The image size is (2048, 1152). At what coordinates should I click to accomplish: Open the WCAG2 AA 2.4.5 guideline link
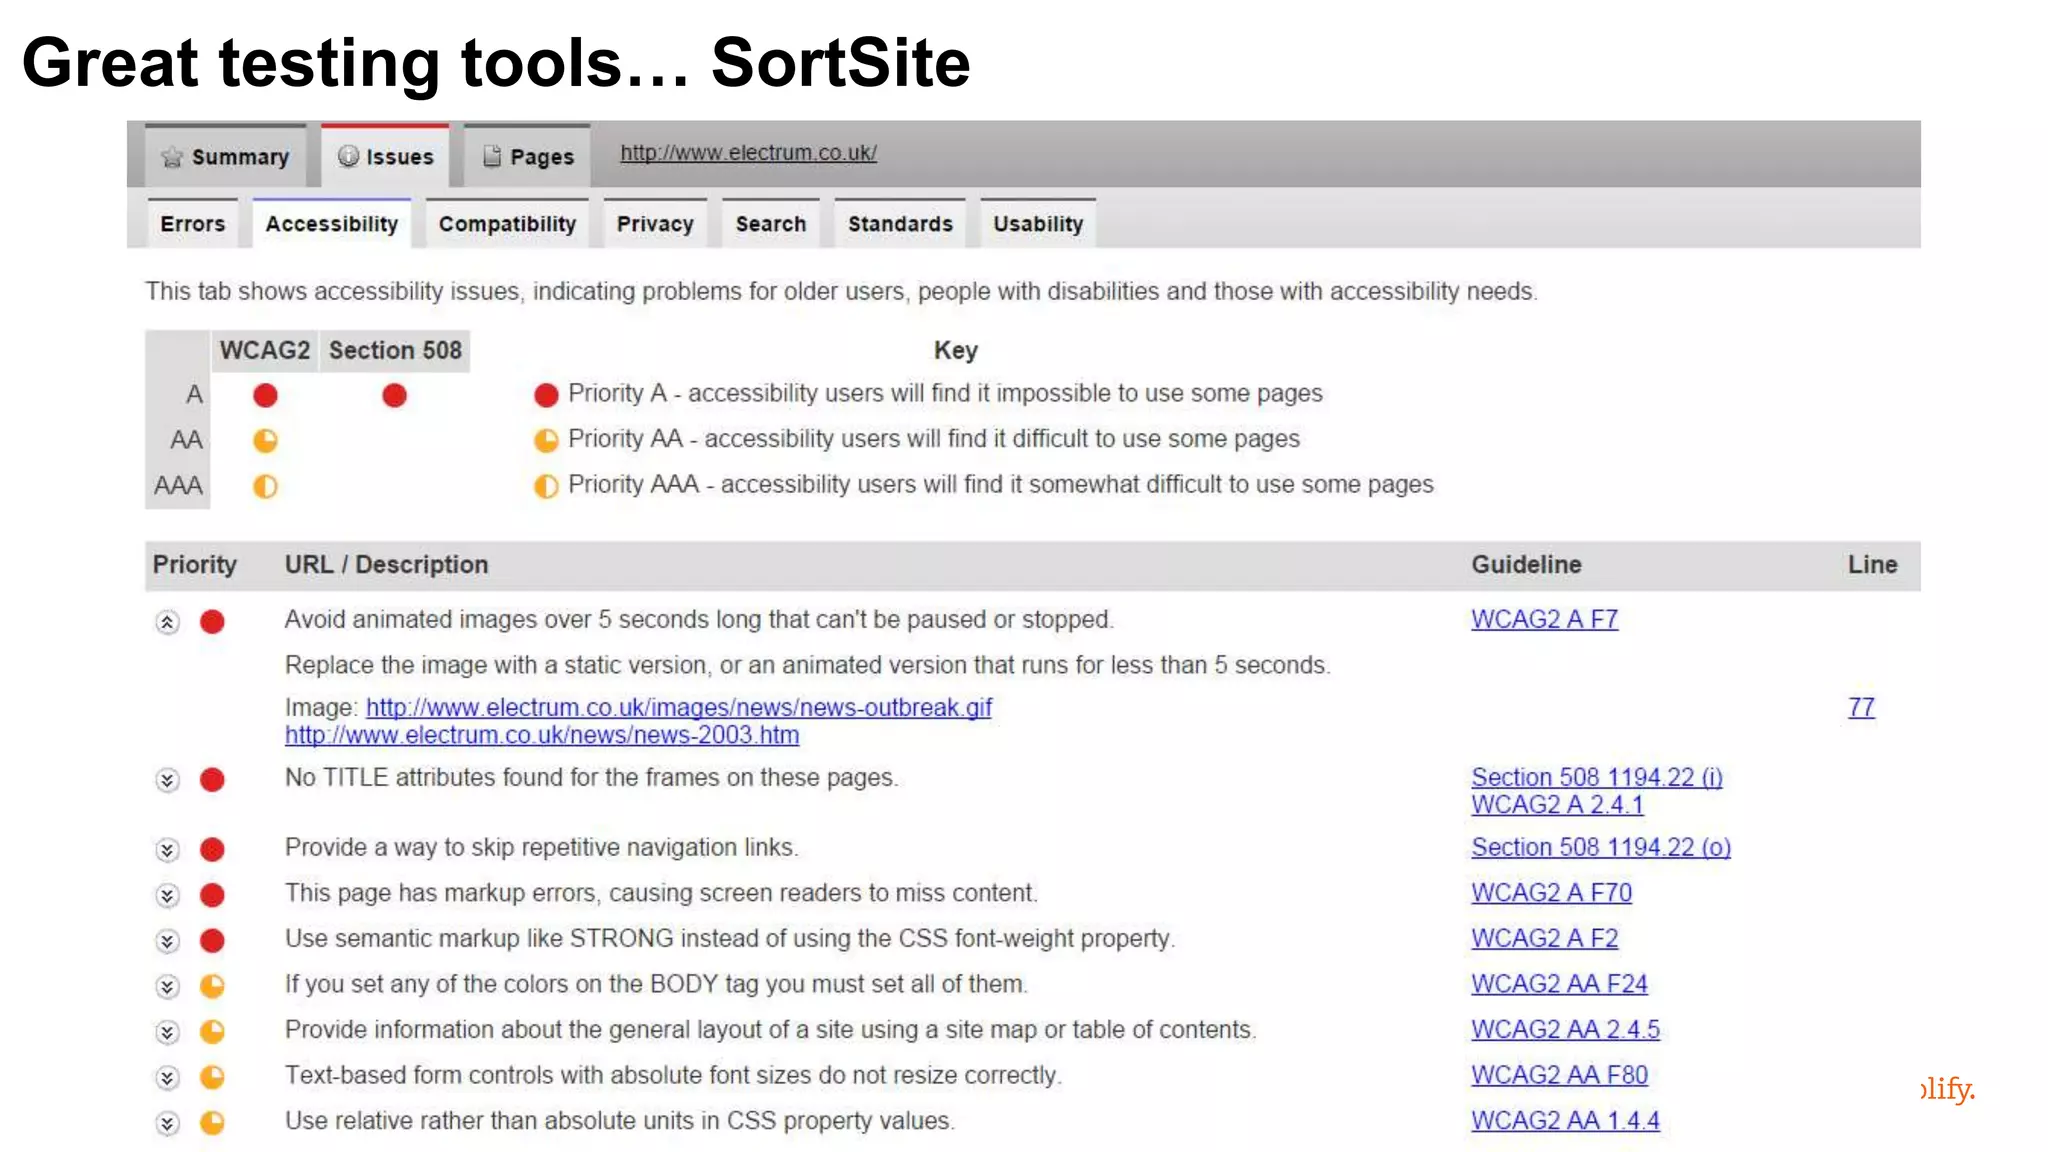1565,1029
